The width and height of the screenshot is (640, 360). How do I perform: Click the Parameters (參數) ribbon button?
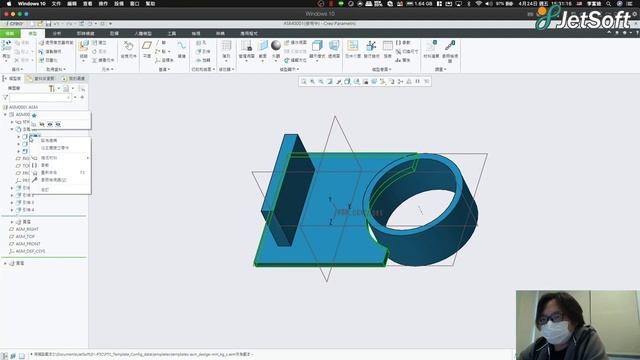coord(403,42)
